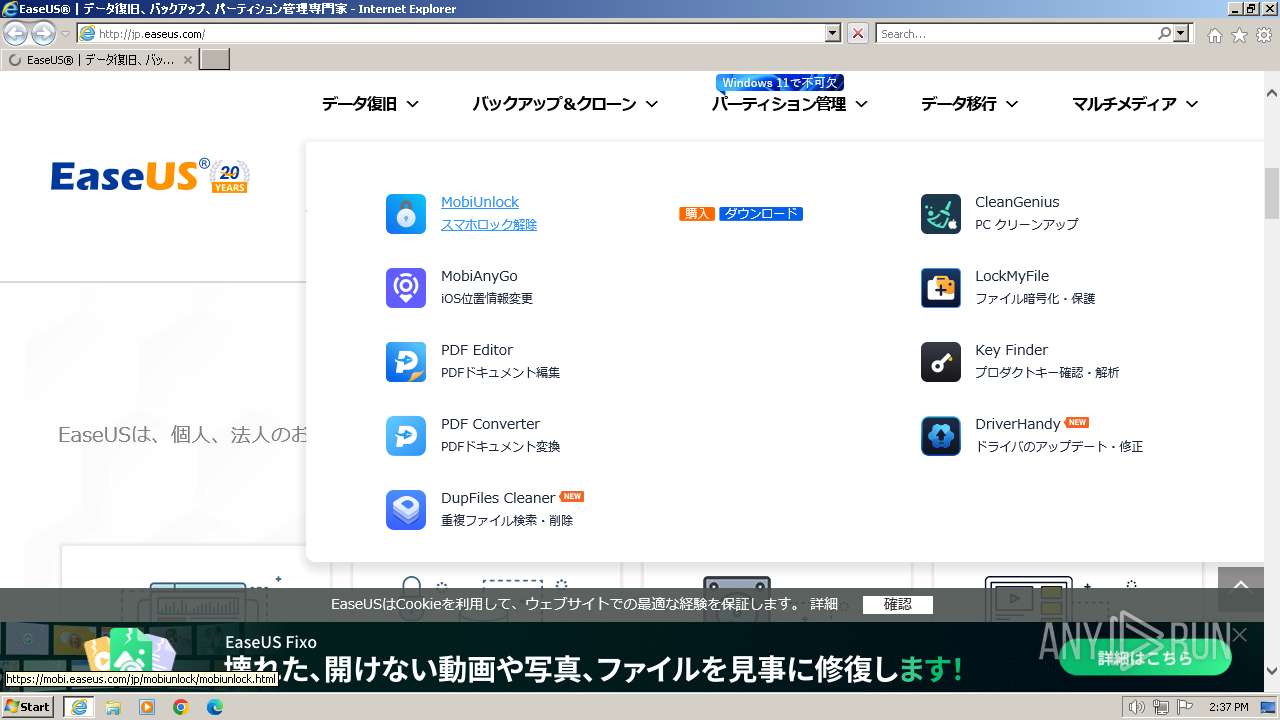Click the IE Search input box
The height and width of the screenshot is (720, 1280).
click(1016, 33)
